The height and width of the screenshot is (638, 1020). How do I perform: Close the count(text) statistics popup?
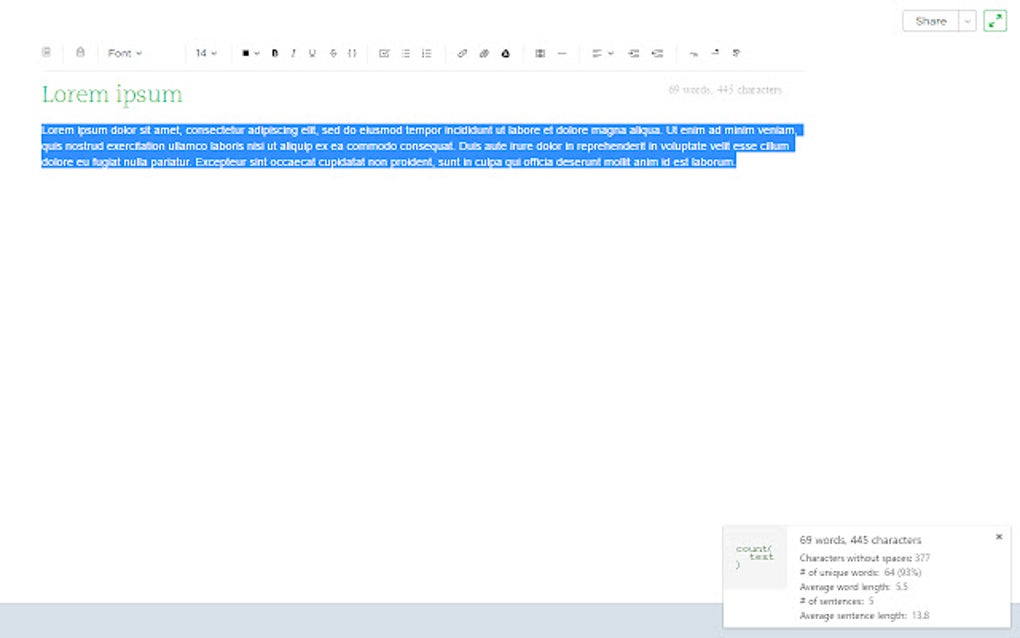[x=998, y=536]
